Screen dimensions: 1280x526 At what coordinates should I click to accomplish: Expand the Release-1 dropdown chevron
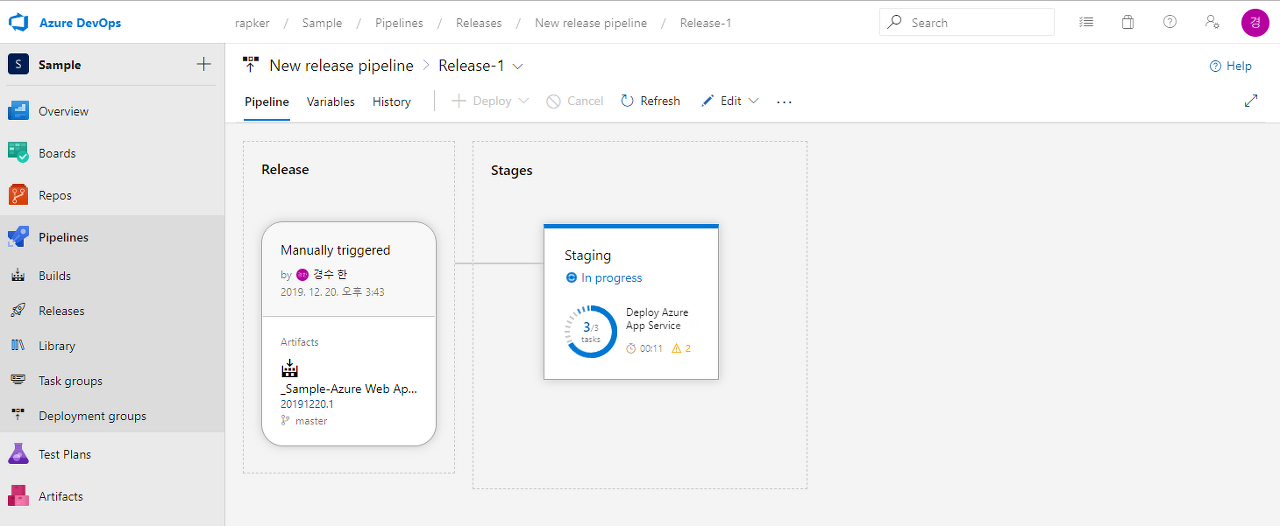click(x=518, y=66)
